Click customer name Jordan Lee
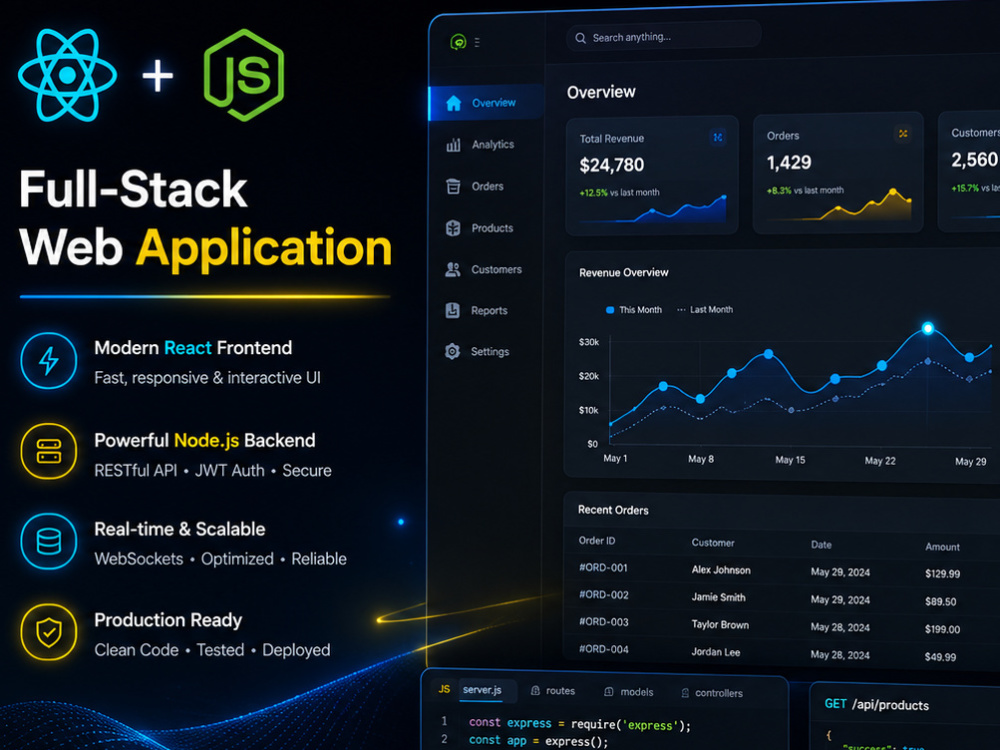1000x750 pixels. [716, 652]
